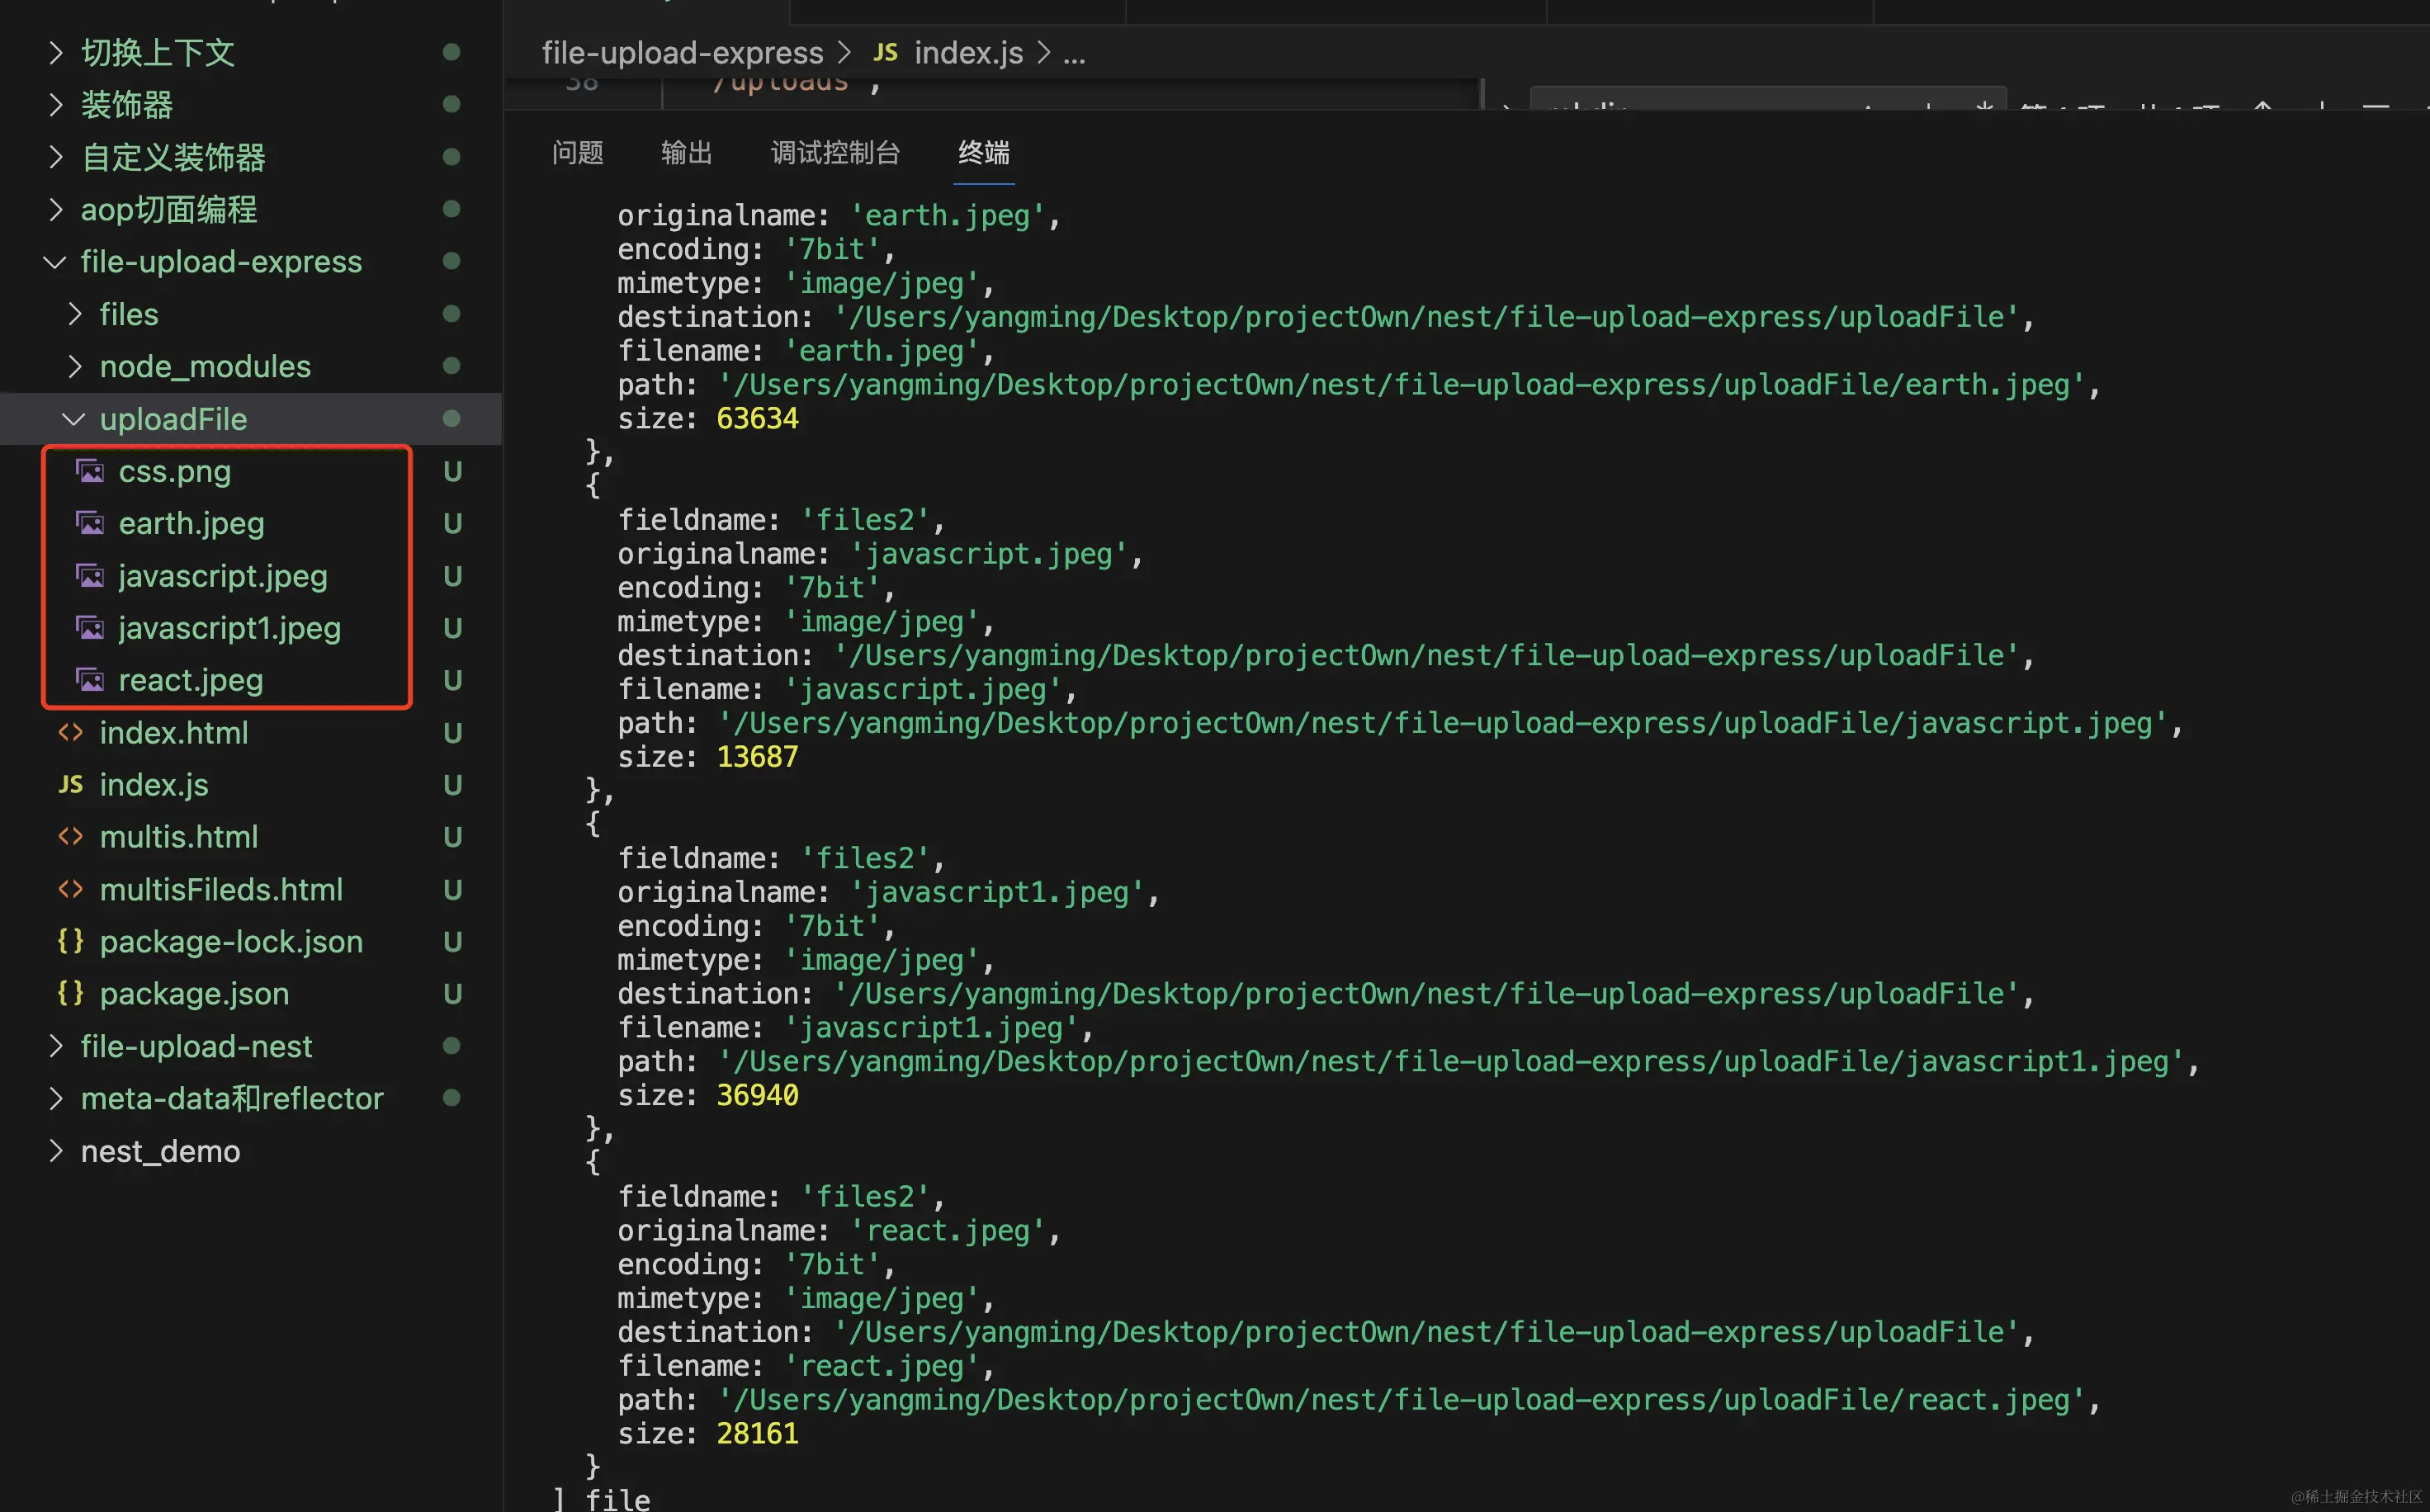Click the JS icon of index.js in explorer
2430x1512 pixels.
(x=70, y=785)
